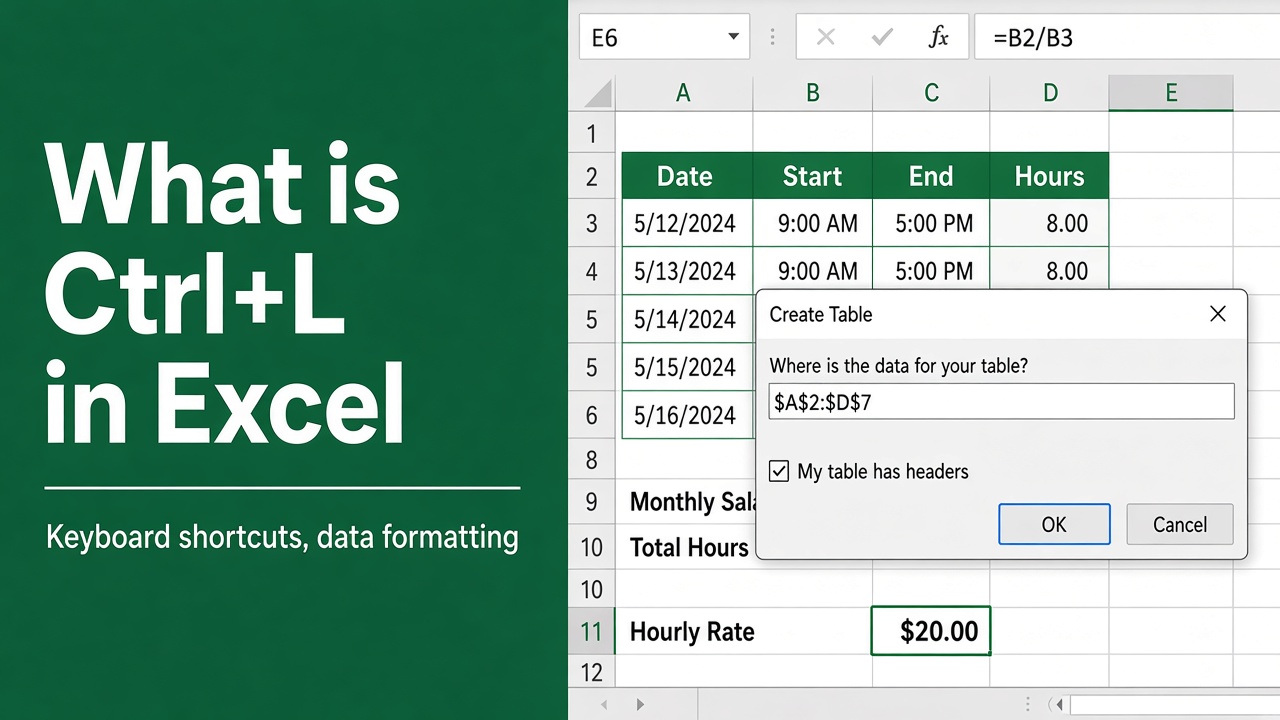This screenshot has height=720, width=1280.
Task: Open the Name Box dropdown arrow
Action: 733,38
